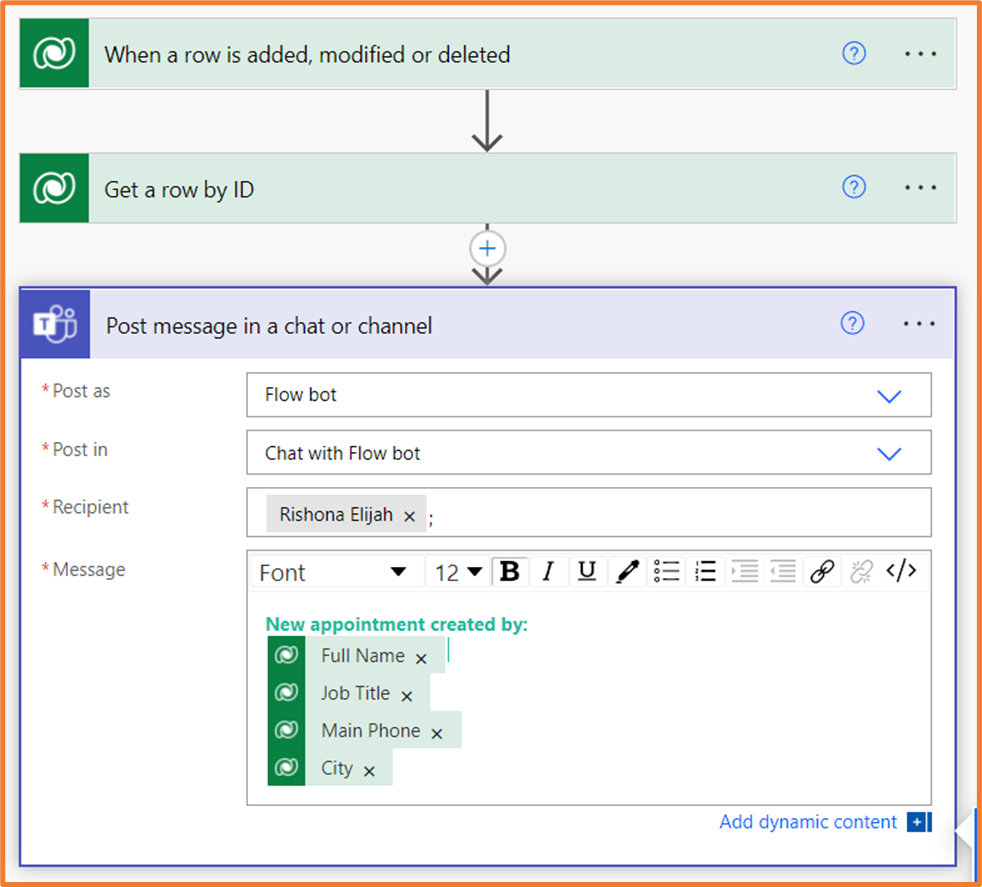Click the Add dynamic content link
The height and width of the screenshot is (887, 982).
(x=806, y=821)
